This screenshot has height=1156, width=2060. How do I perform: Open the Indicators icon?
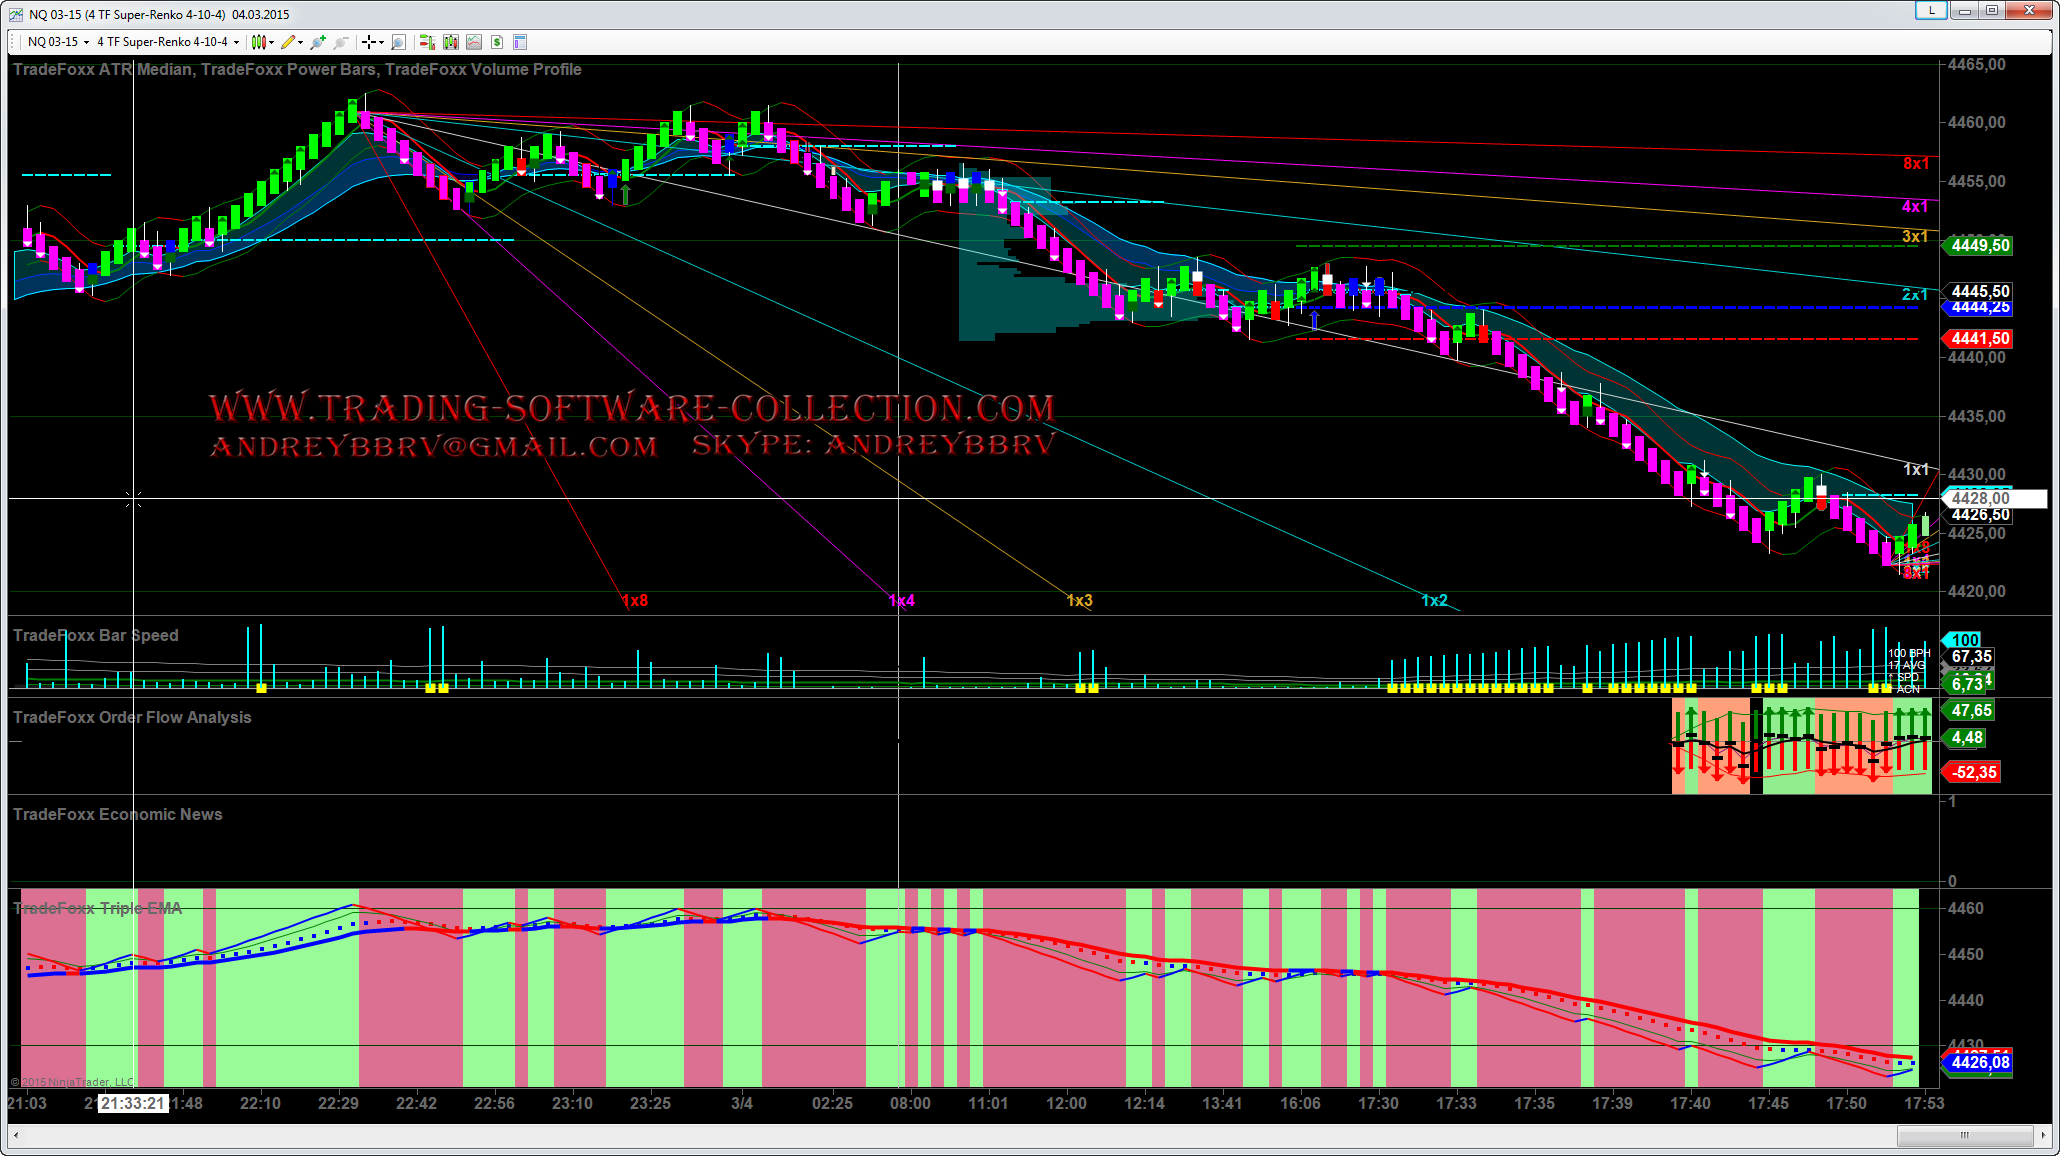coord(474,42)
